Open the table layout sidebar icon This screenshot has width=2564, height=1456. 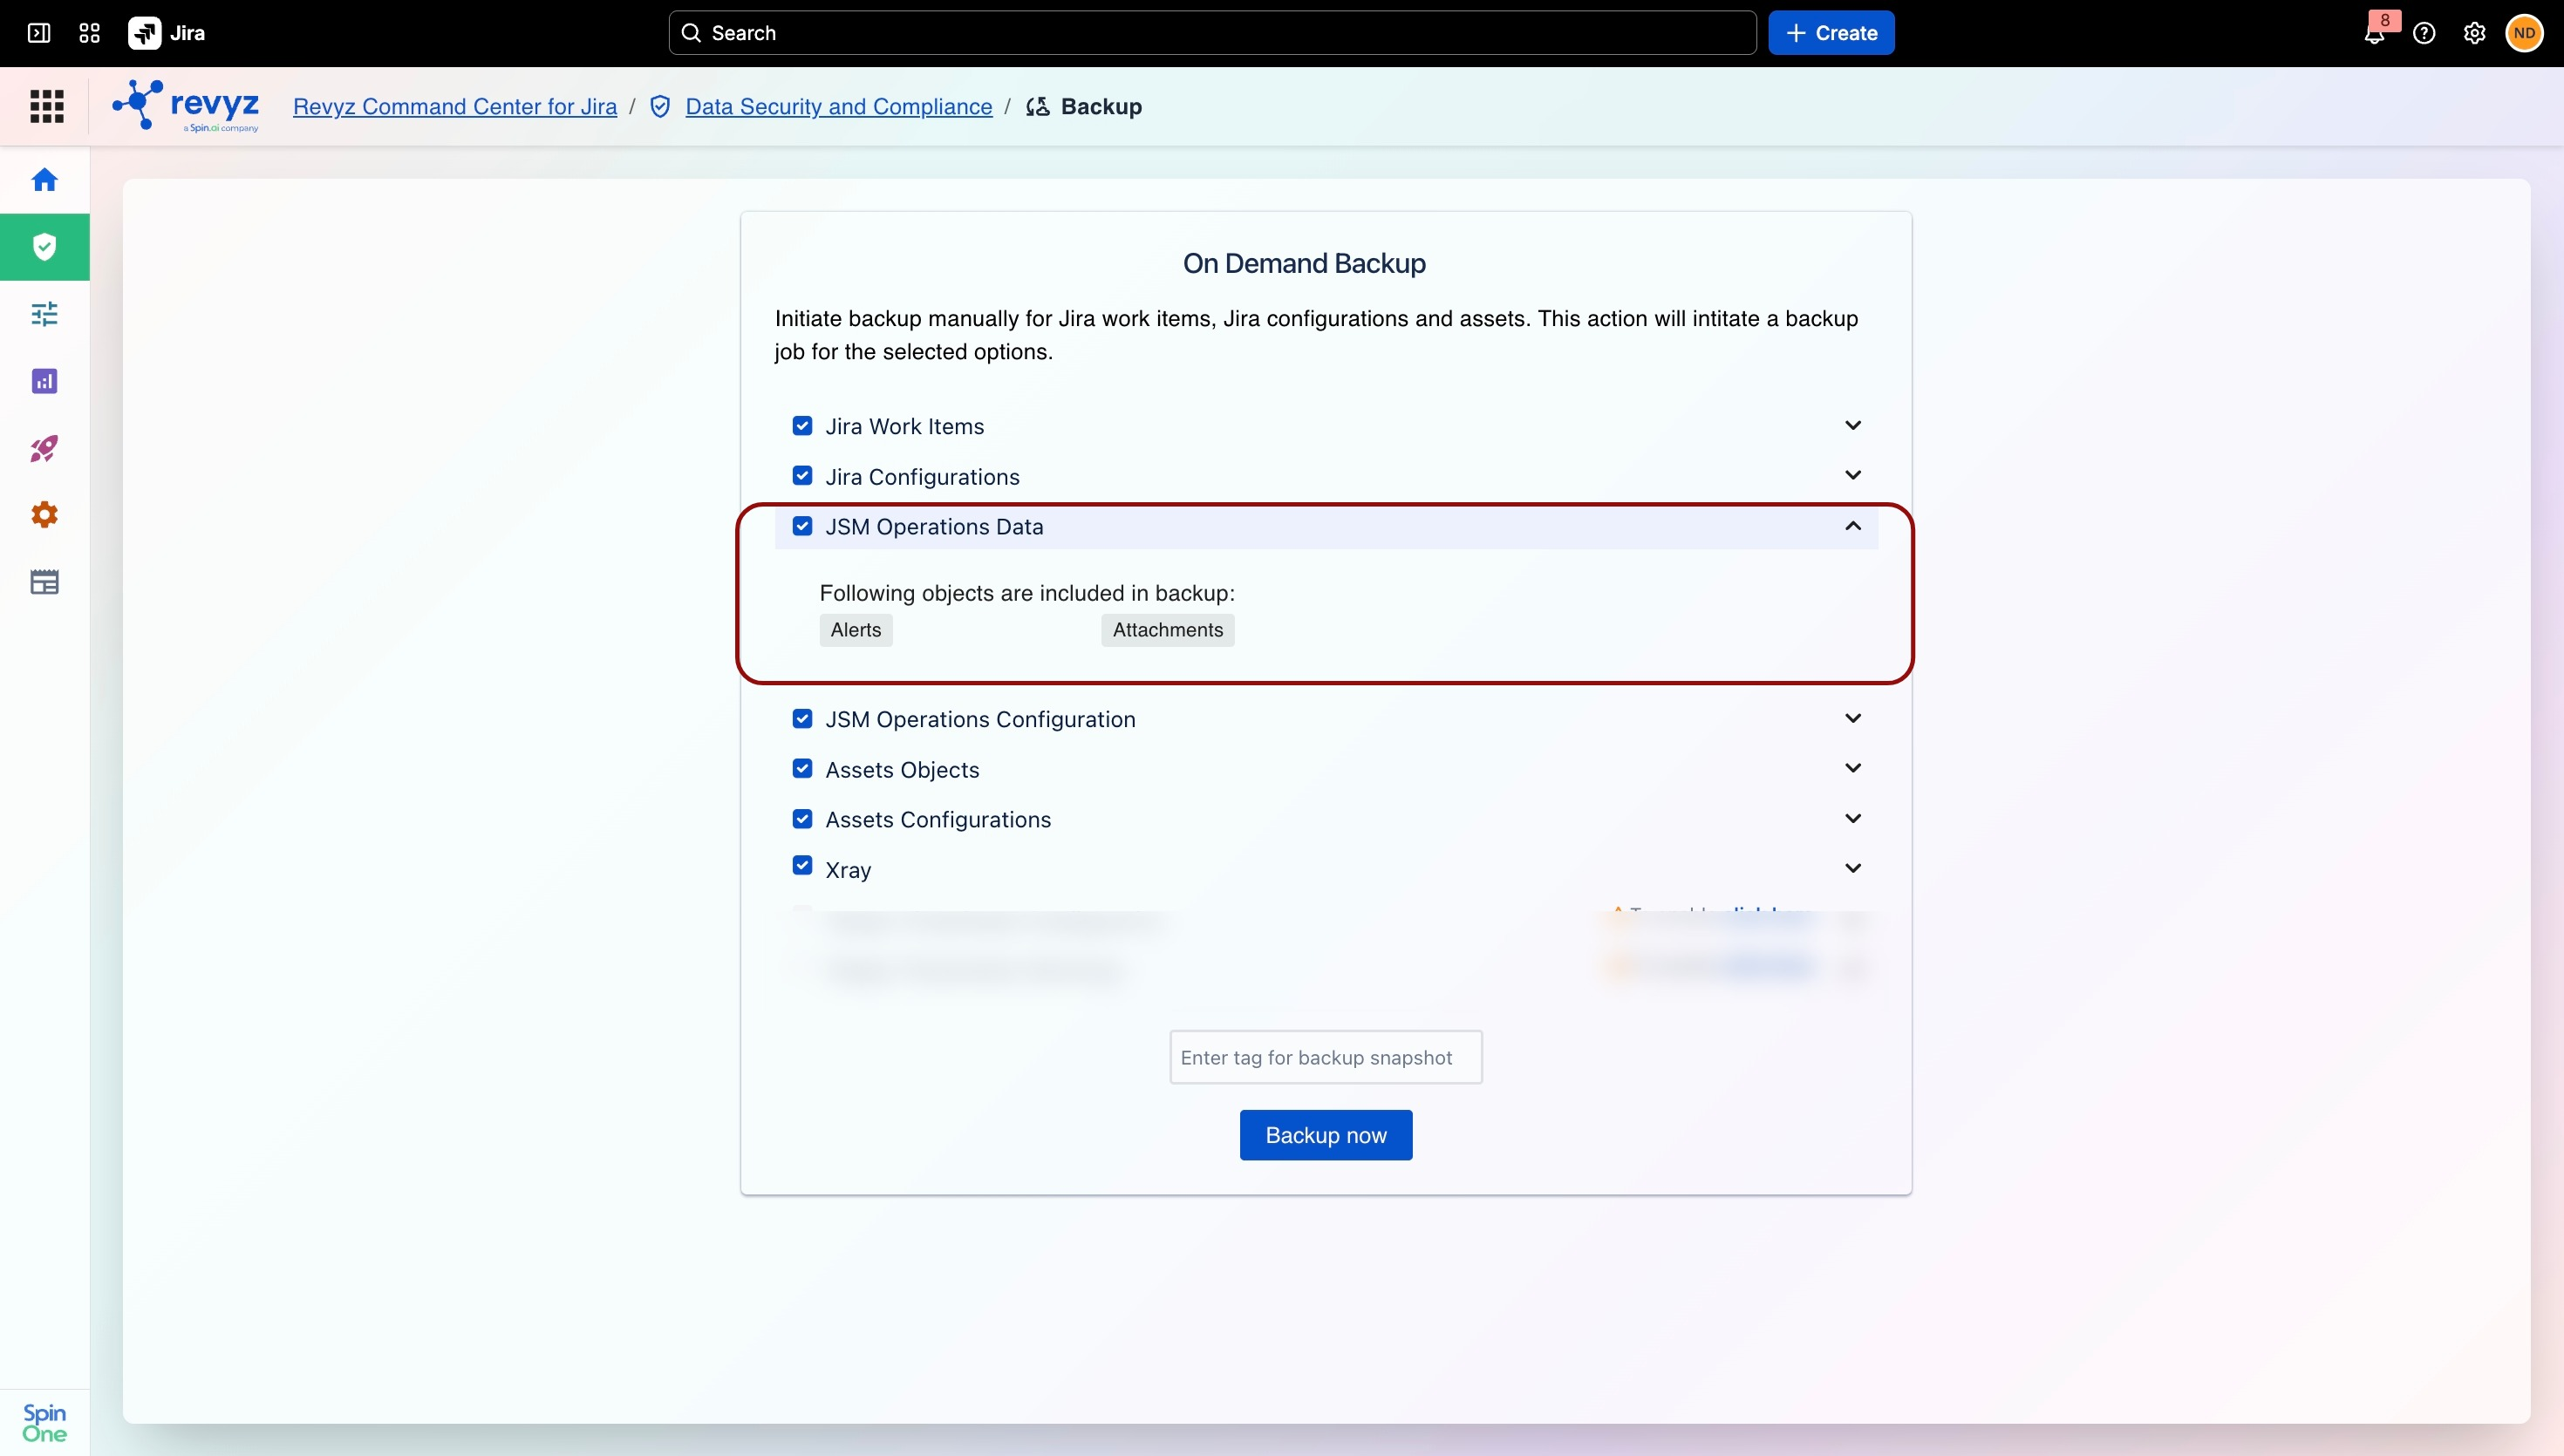click(x=45, y=582)
